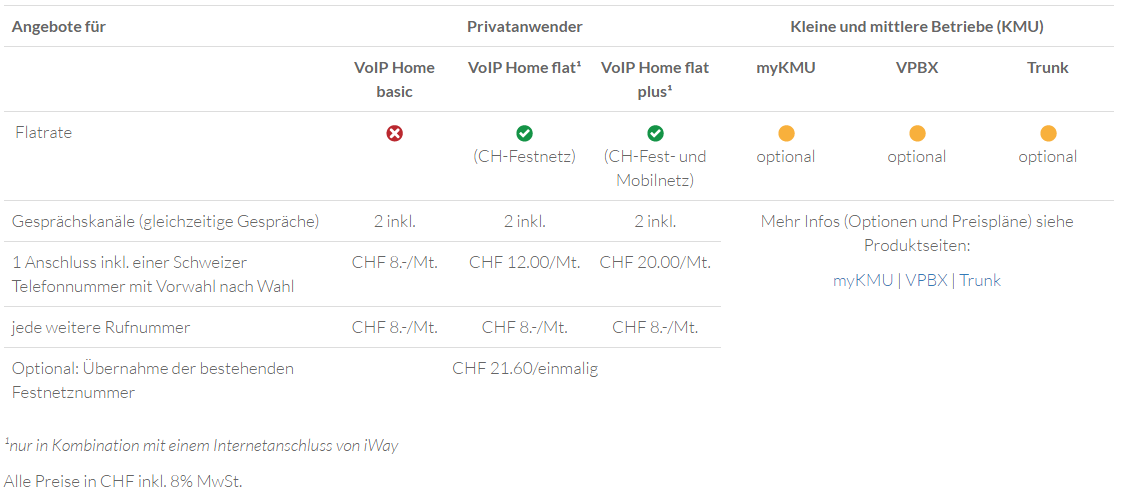1124x495 pixels.
Task: Click the CHF 12.00/Mt. price cell
Action: 525,262
